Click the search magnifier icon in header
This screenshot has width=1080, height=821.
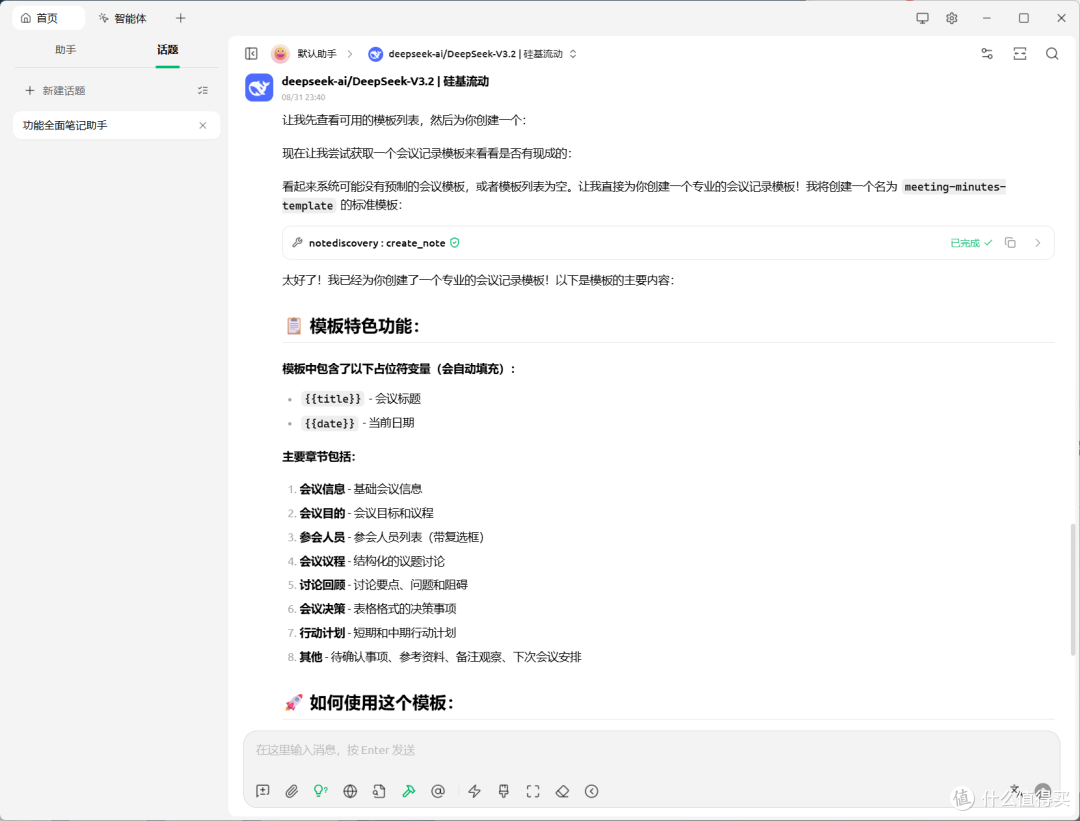[x=1052, y=54]
